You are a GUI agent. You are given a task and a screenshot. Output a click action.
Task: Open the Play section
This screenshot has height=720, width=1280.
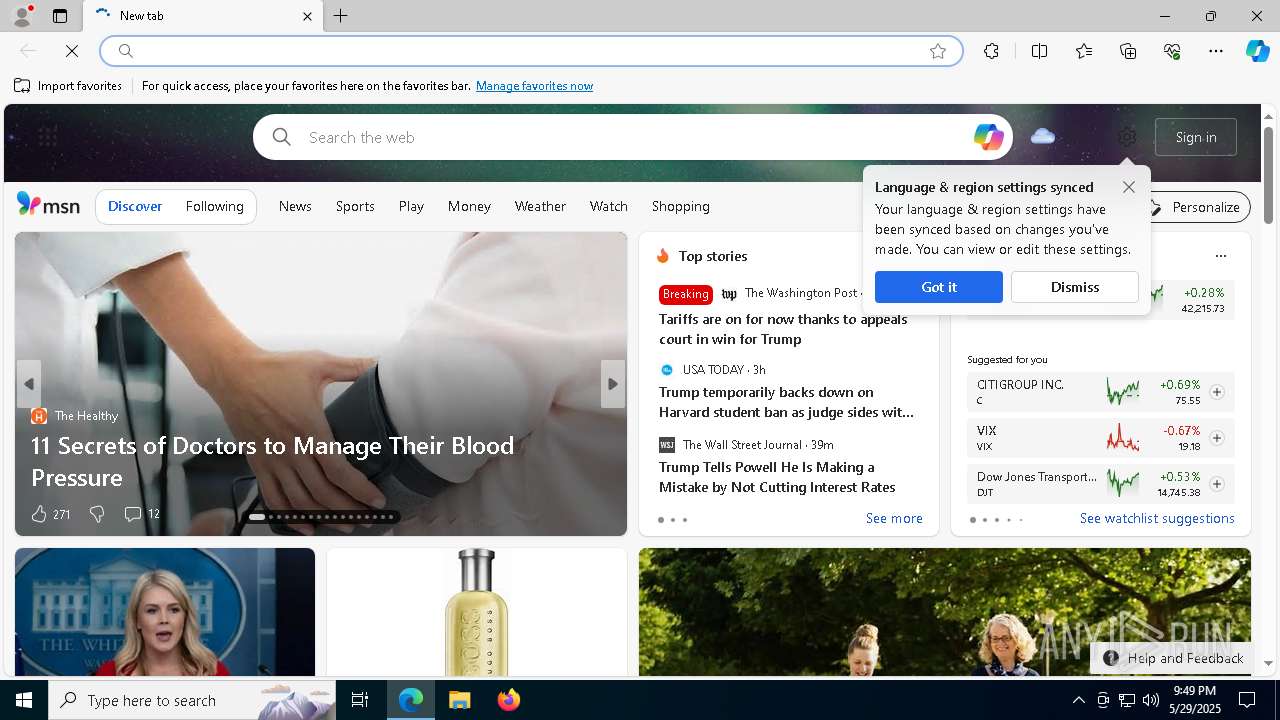[411, 206]
